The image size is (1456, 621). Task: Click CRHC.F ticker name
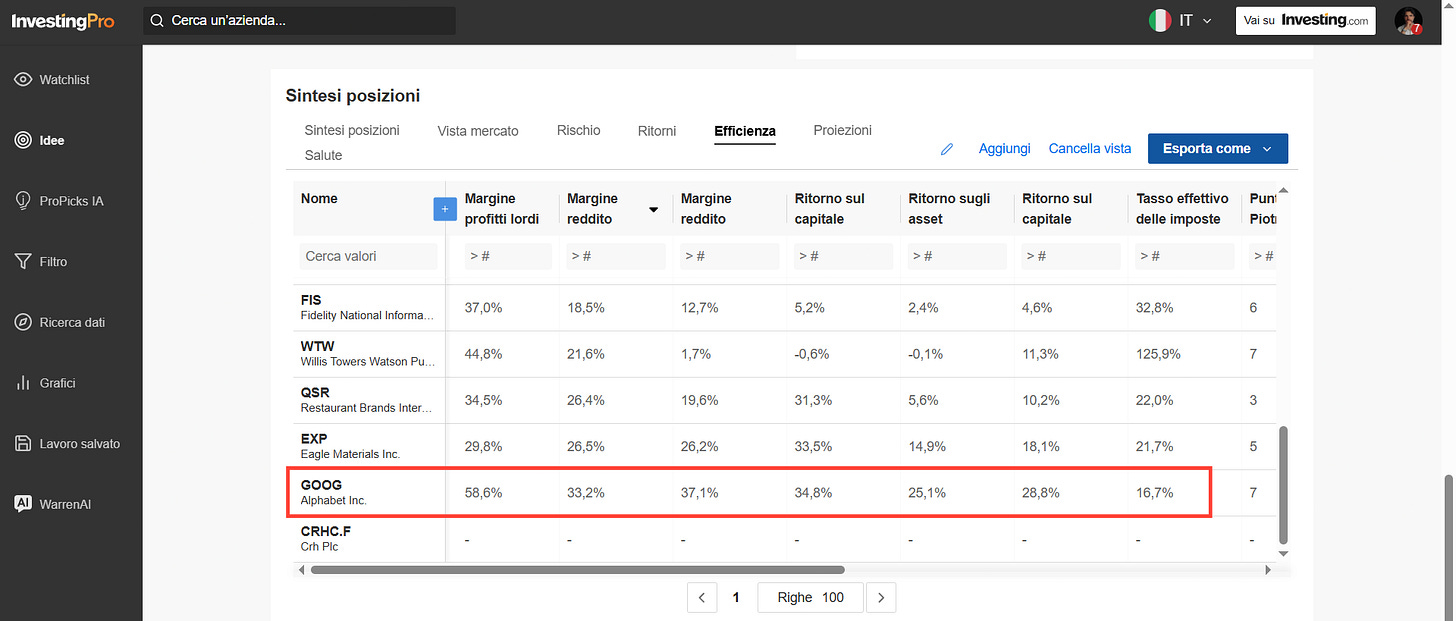click(x=326, y=530)
